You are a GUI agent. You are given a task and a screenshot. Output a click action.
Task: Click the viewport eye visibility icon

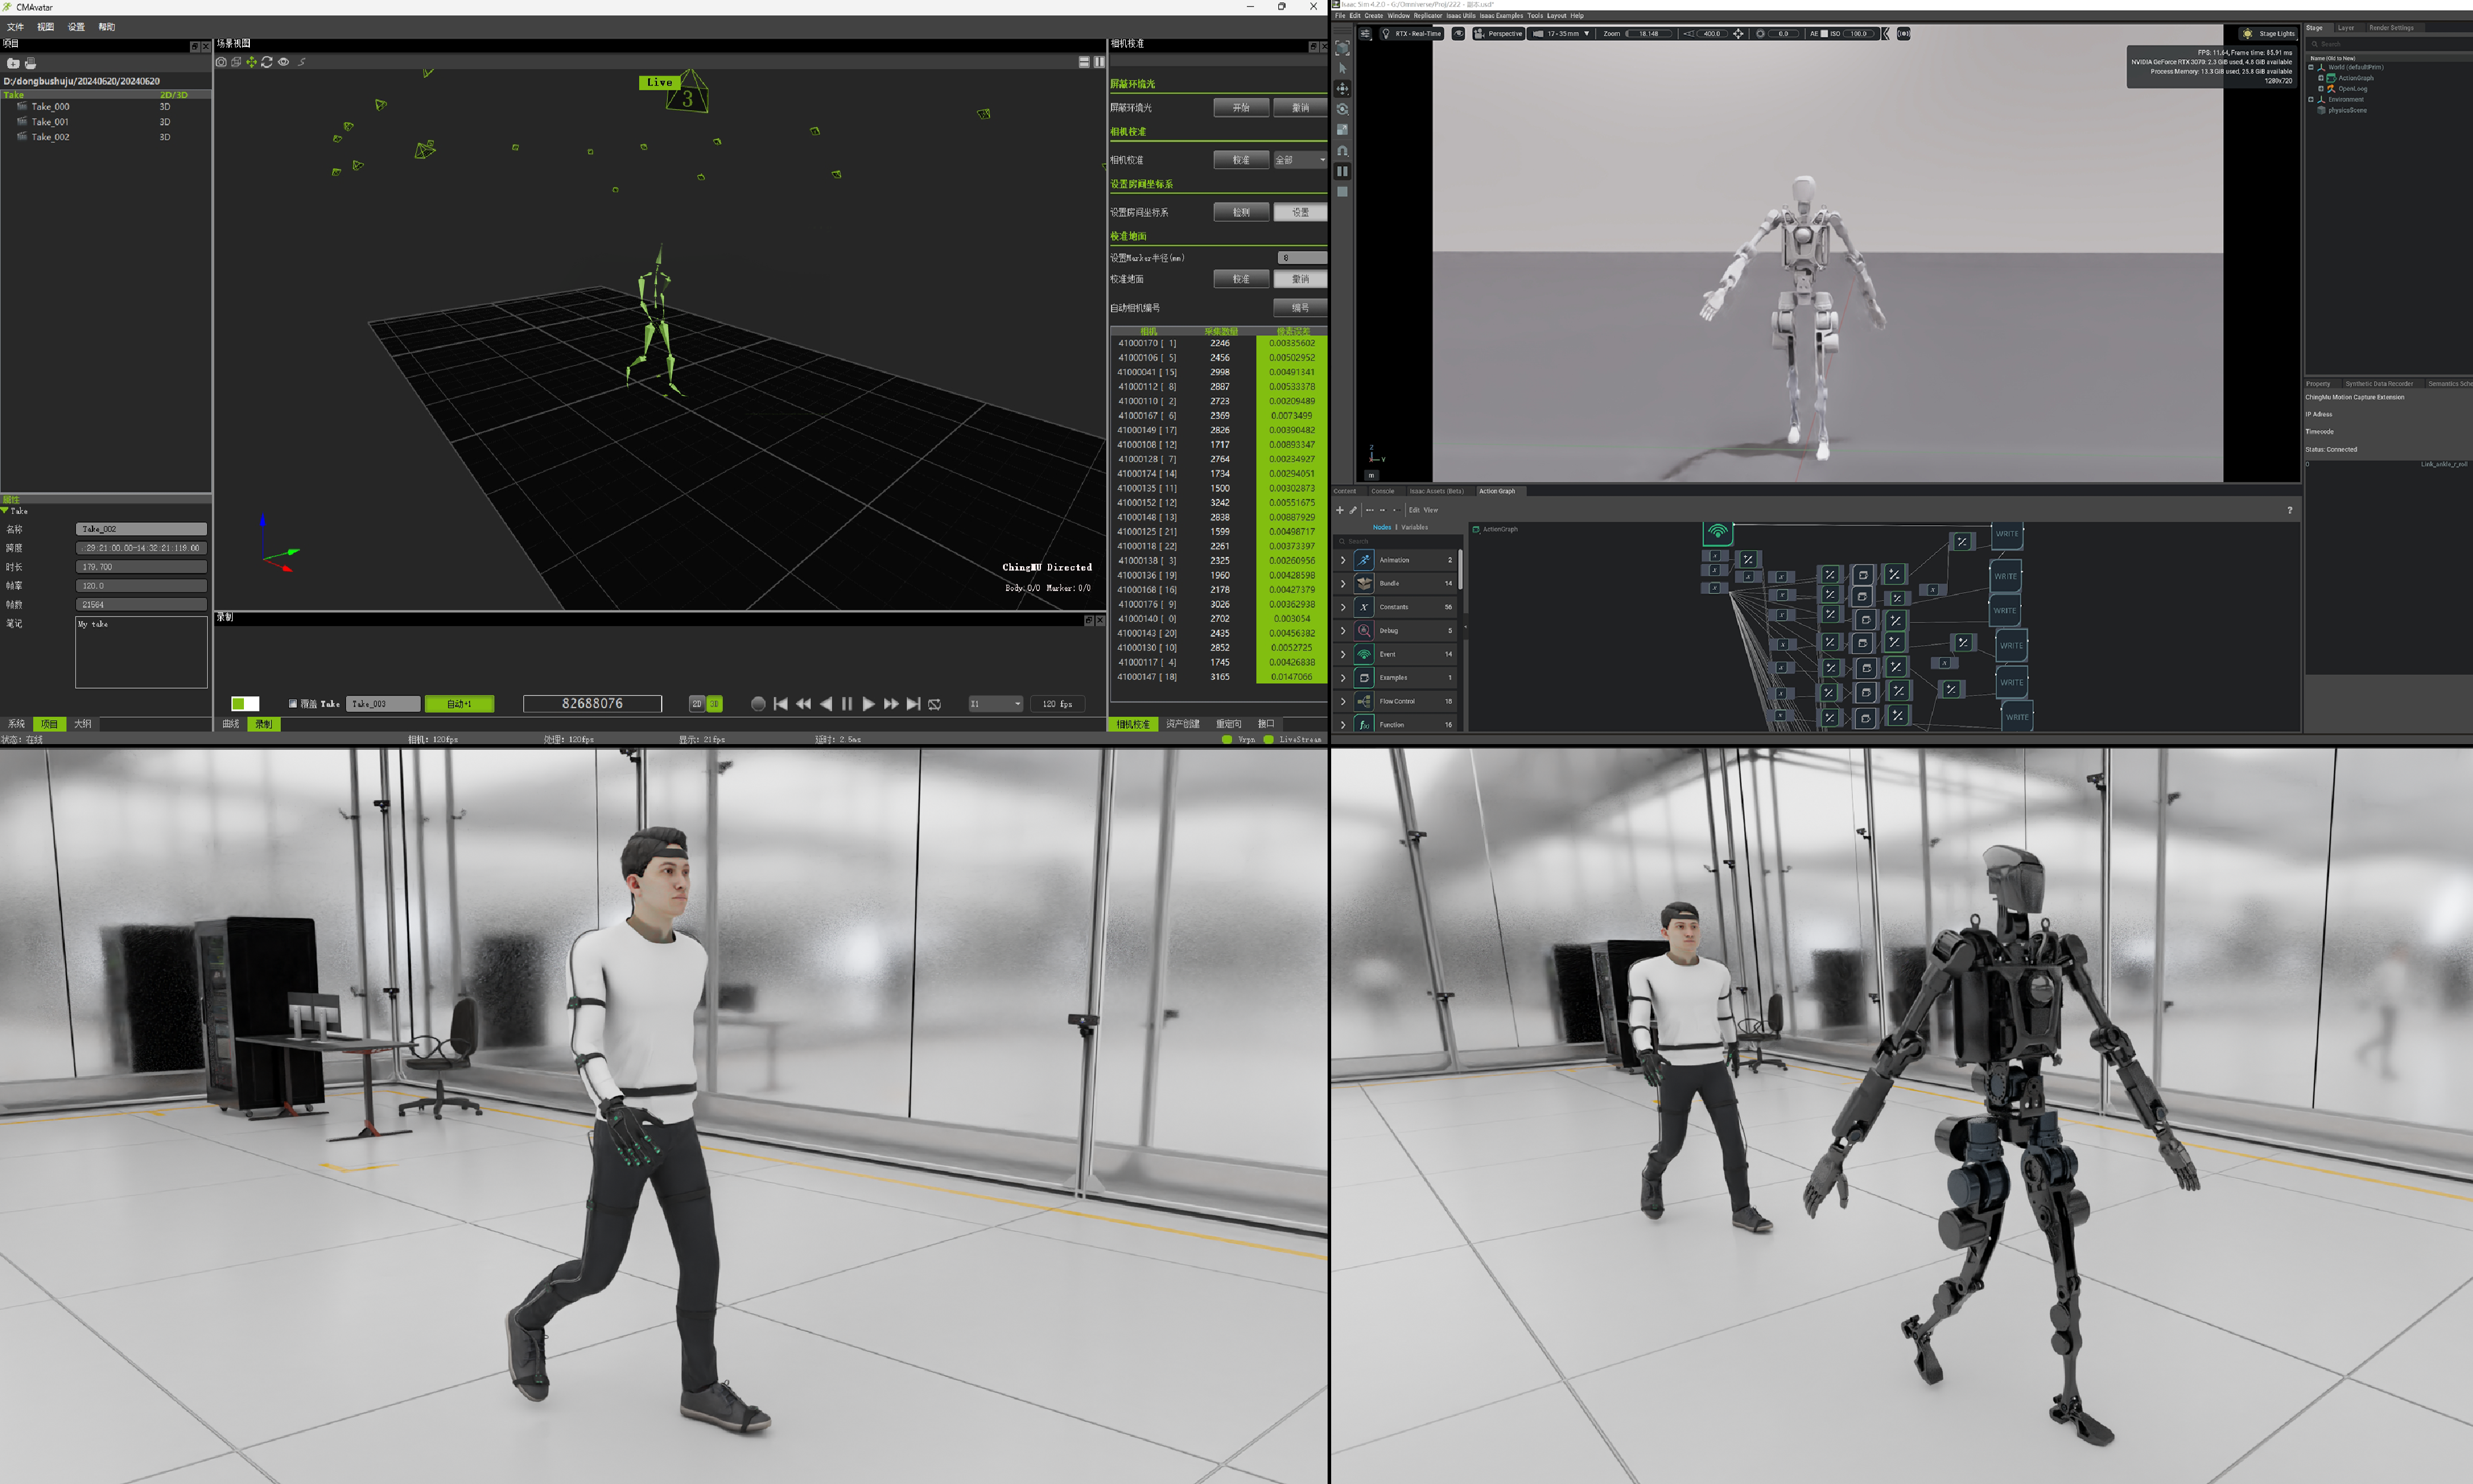tap(1458, 34)
